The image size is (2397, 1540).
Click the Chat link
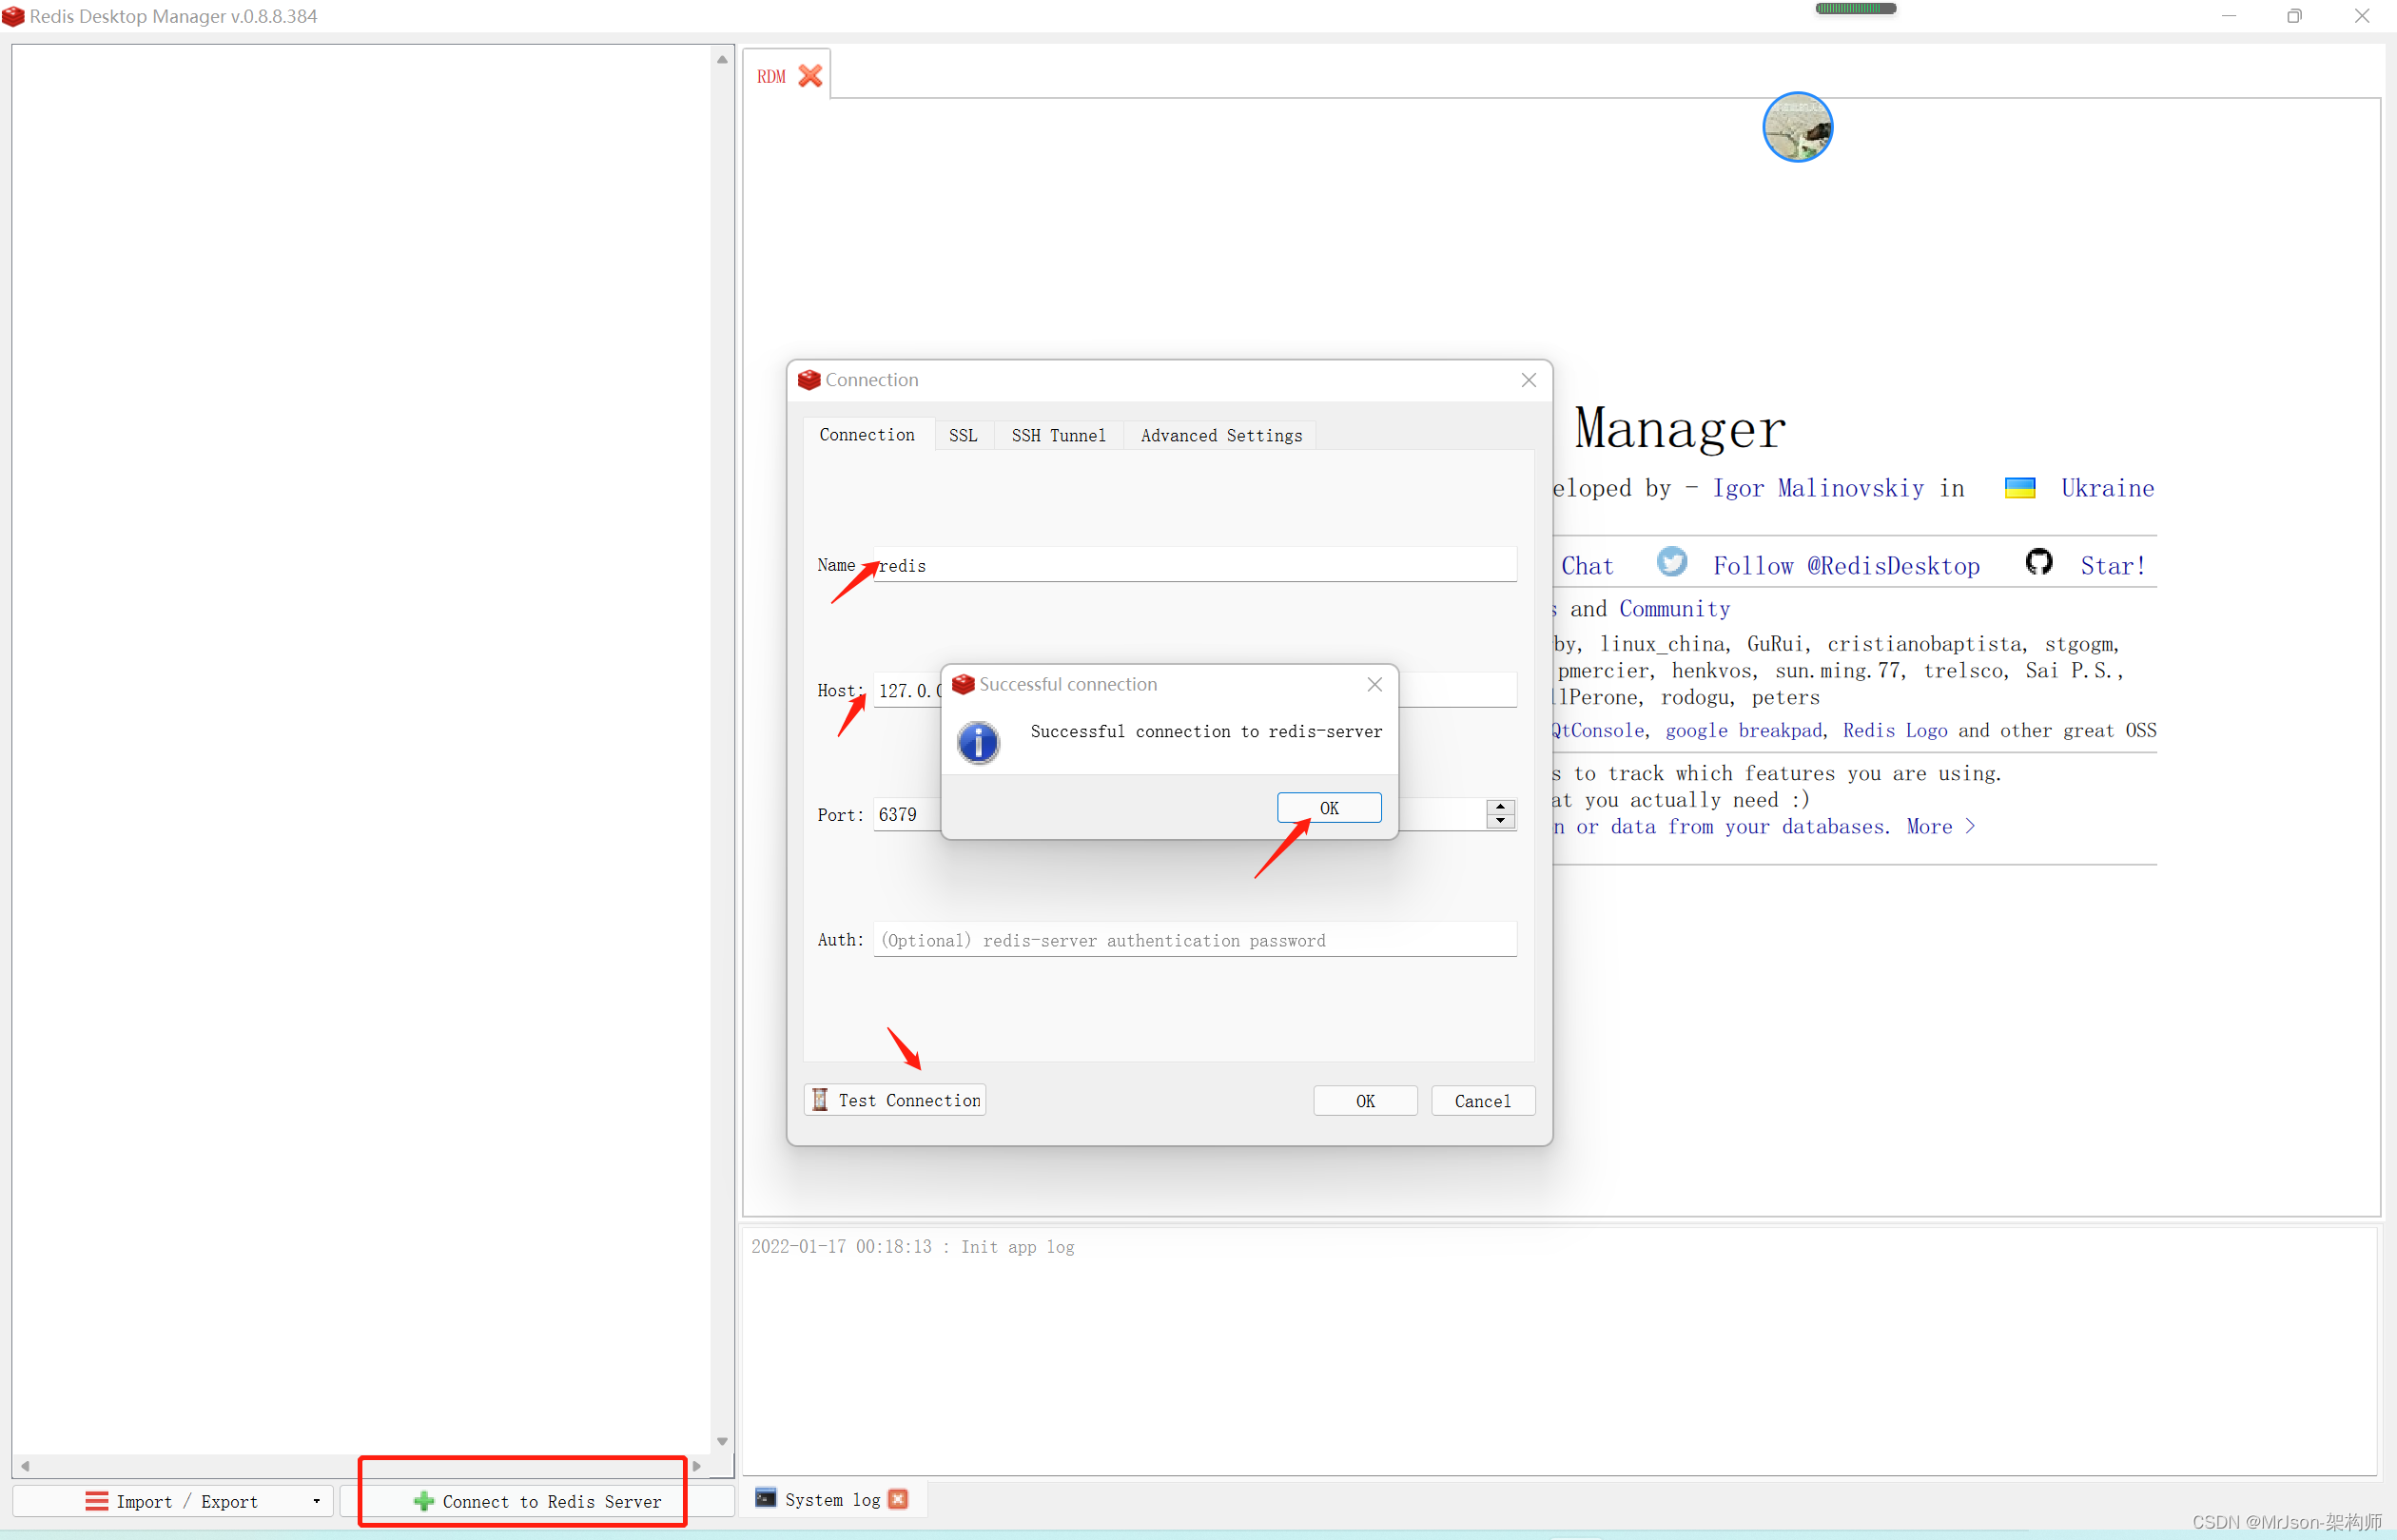pyautogui.click(x=1587, y=566)
